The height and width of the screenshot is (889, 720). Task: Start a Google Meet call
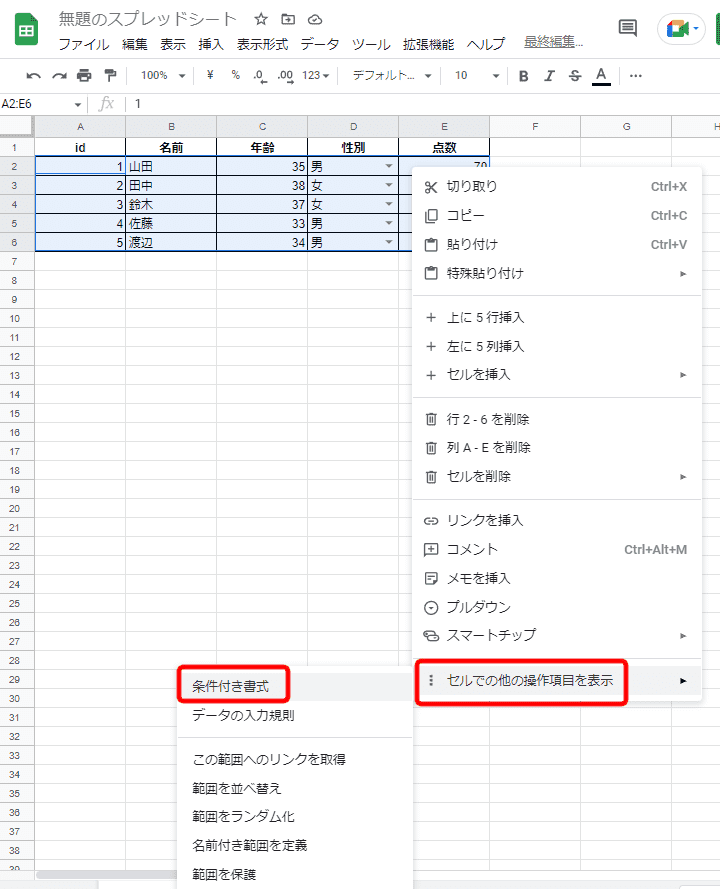[x=681, y=28]
